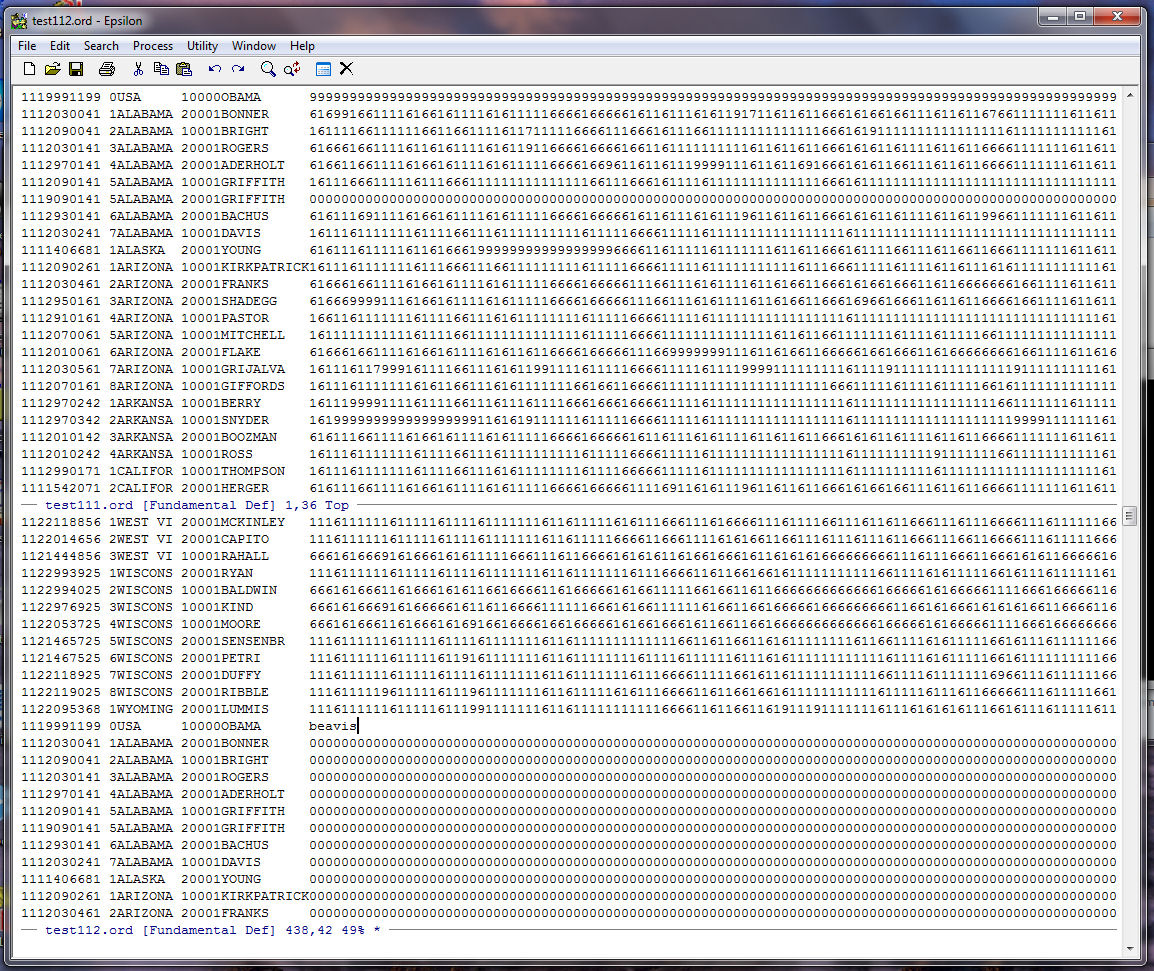Open the Process menu
The image size is (1154, 971).
tap(153, 46)
